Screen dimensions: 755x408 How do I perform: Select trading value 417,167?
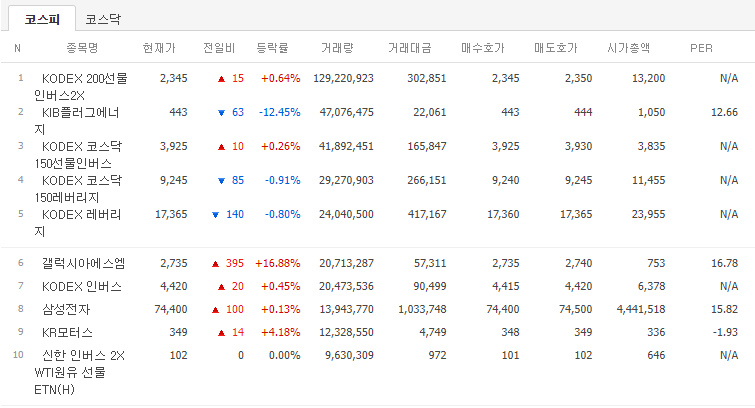pos(427,214)
